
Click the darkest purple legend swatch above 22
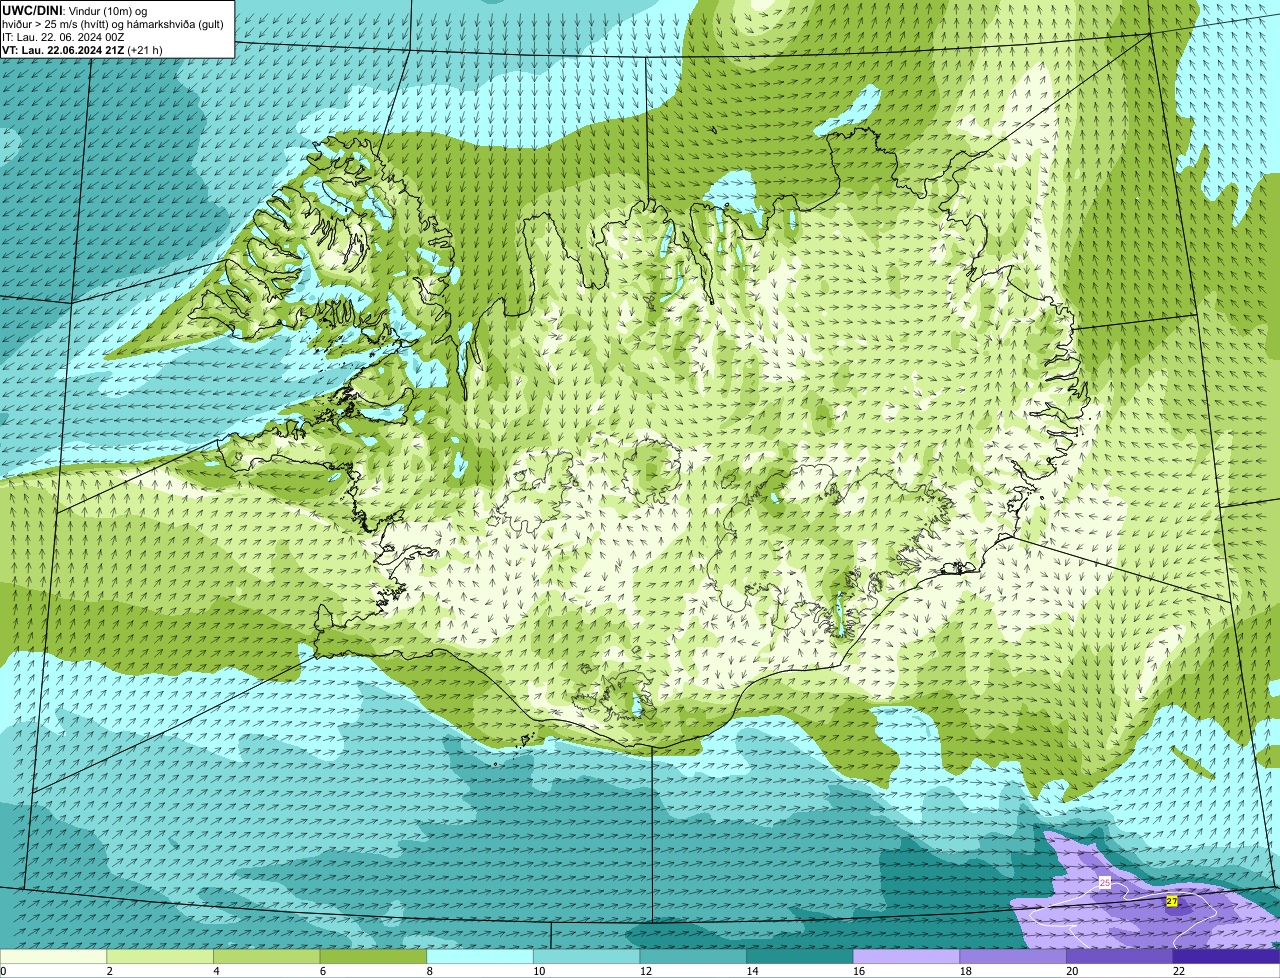1226,956
